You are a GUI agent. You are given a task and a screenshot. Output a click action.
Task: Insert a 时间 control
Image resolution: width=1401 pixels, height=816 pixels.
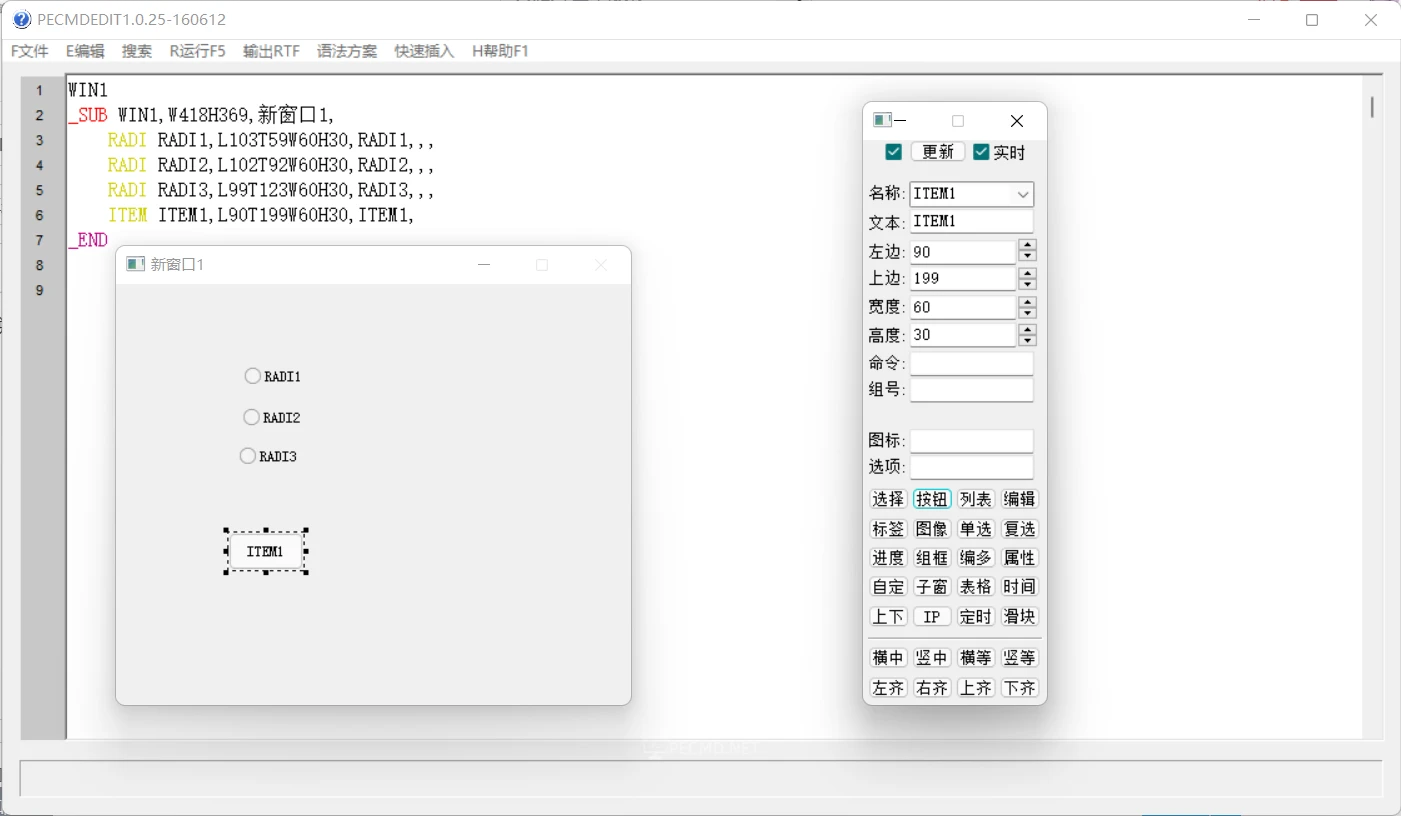coord(1020,587)
